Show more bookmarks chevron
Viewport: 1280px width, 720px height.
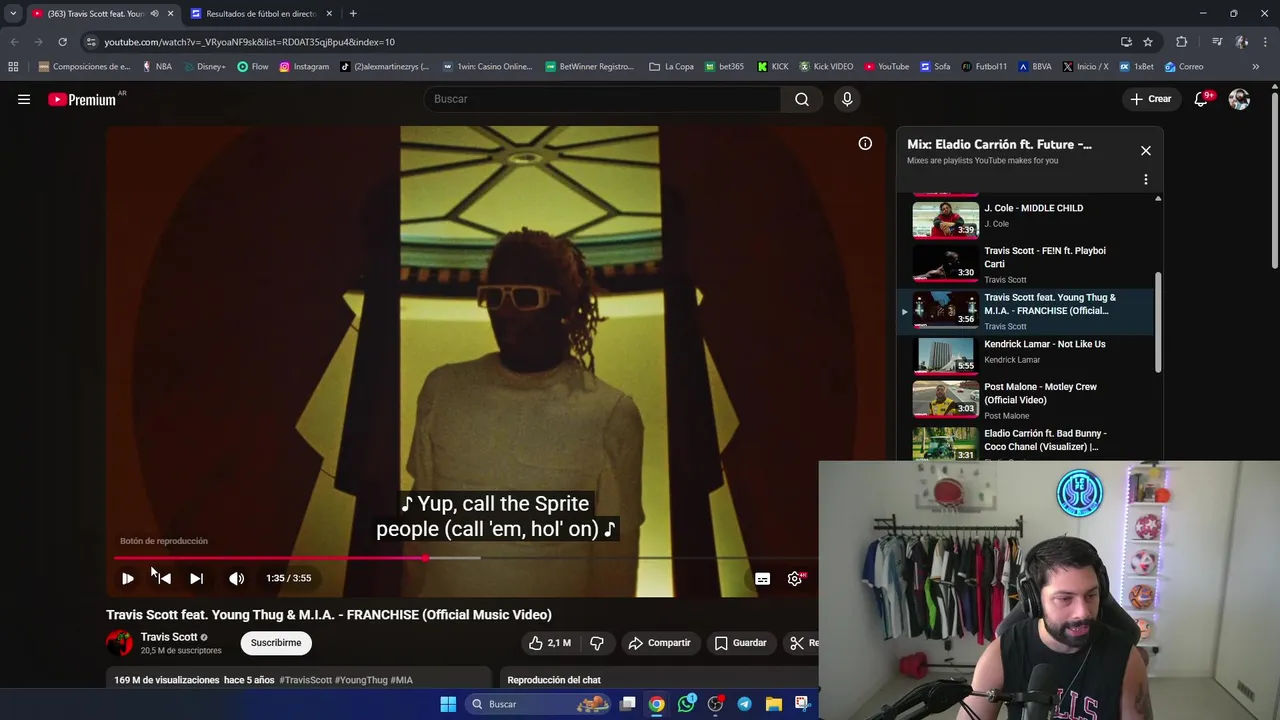[x=1255, y=67]
